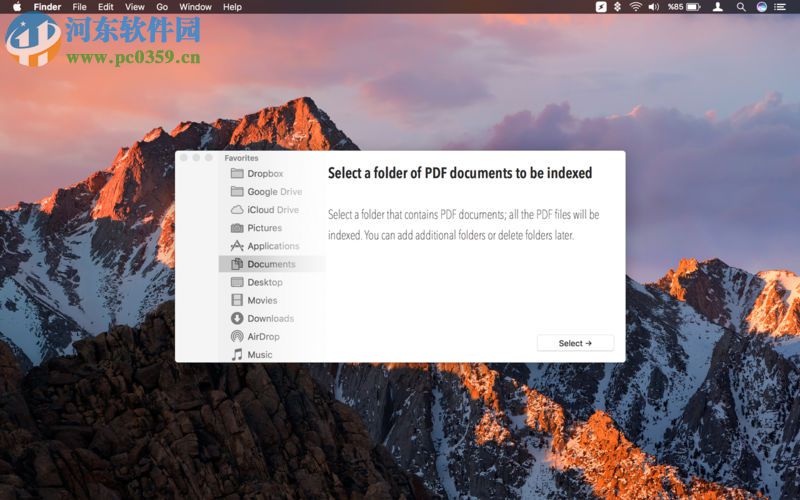Click the AirDrop icon in sidebar
800x500 pixels.
coord(237,336)
